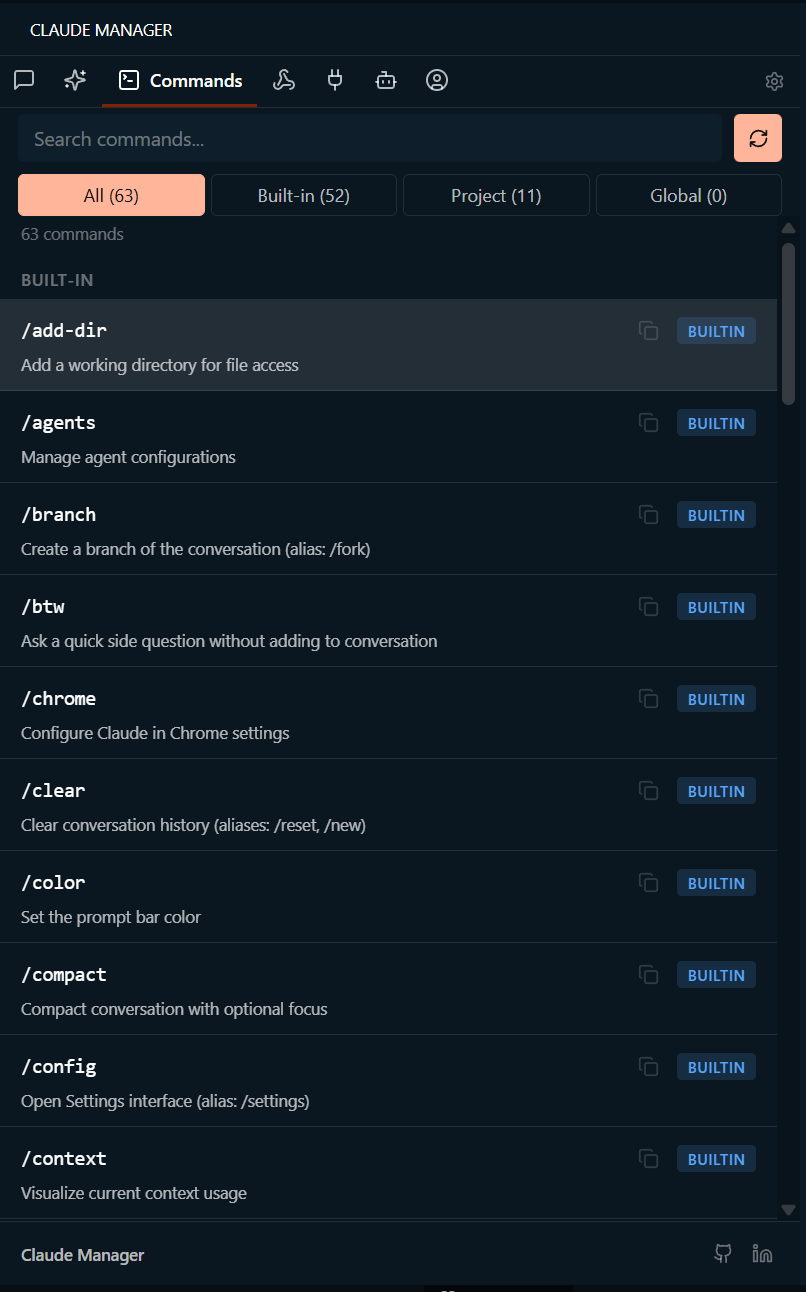The image size is (806, 1292).
Task: Switch to the Commands tab
Action: [x=179, y=80]
